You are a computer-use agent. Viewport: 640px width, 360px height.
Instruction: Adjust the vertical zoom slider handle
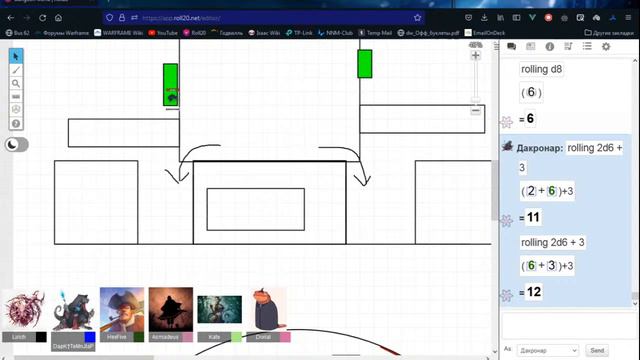(x=476, y=99)
